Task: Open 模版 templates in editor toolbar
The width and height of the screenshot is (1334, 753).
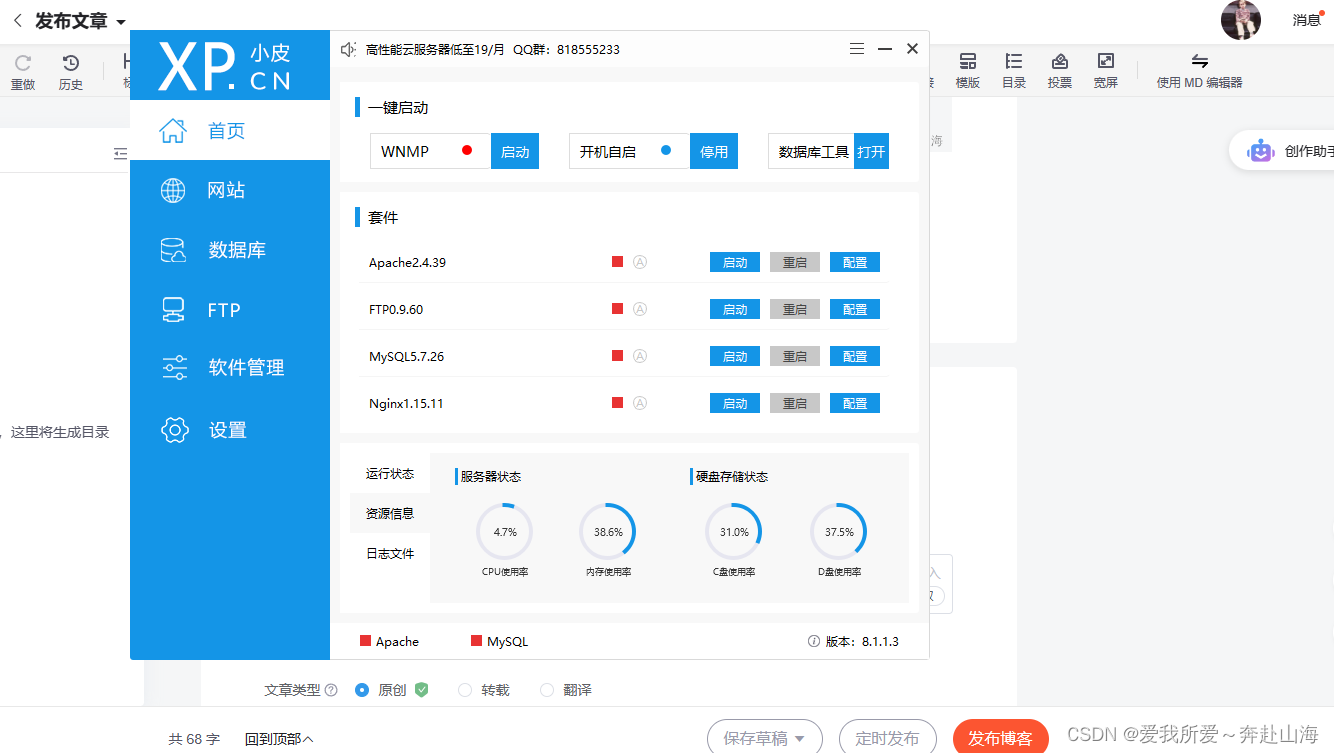Action: pos(968,71)
